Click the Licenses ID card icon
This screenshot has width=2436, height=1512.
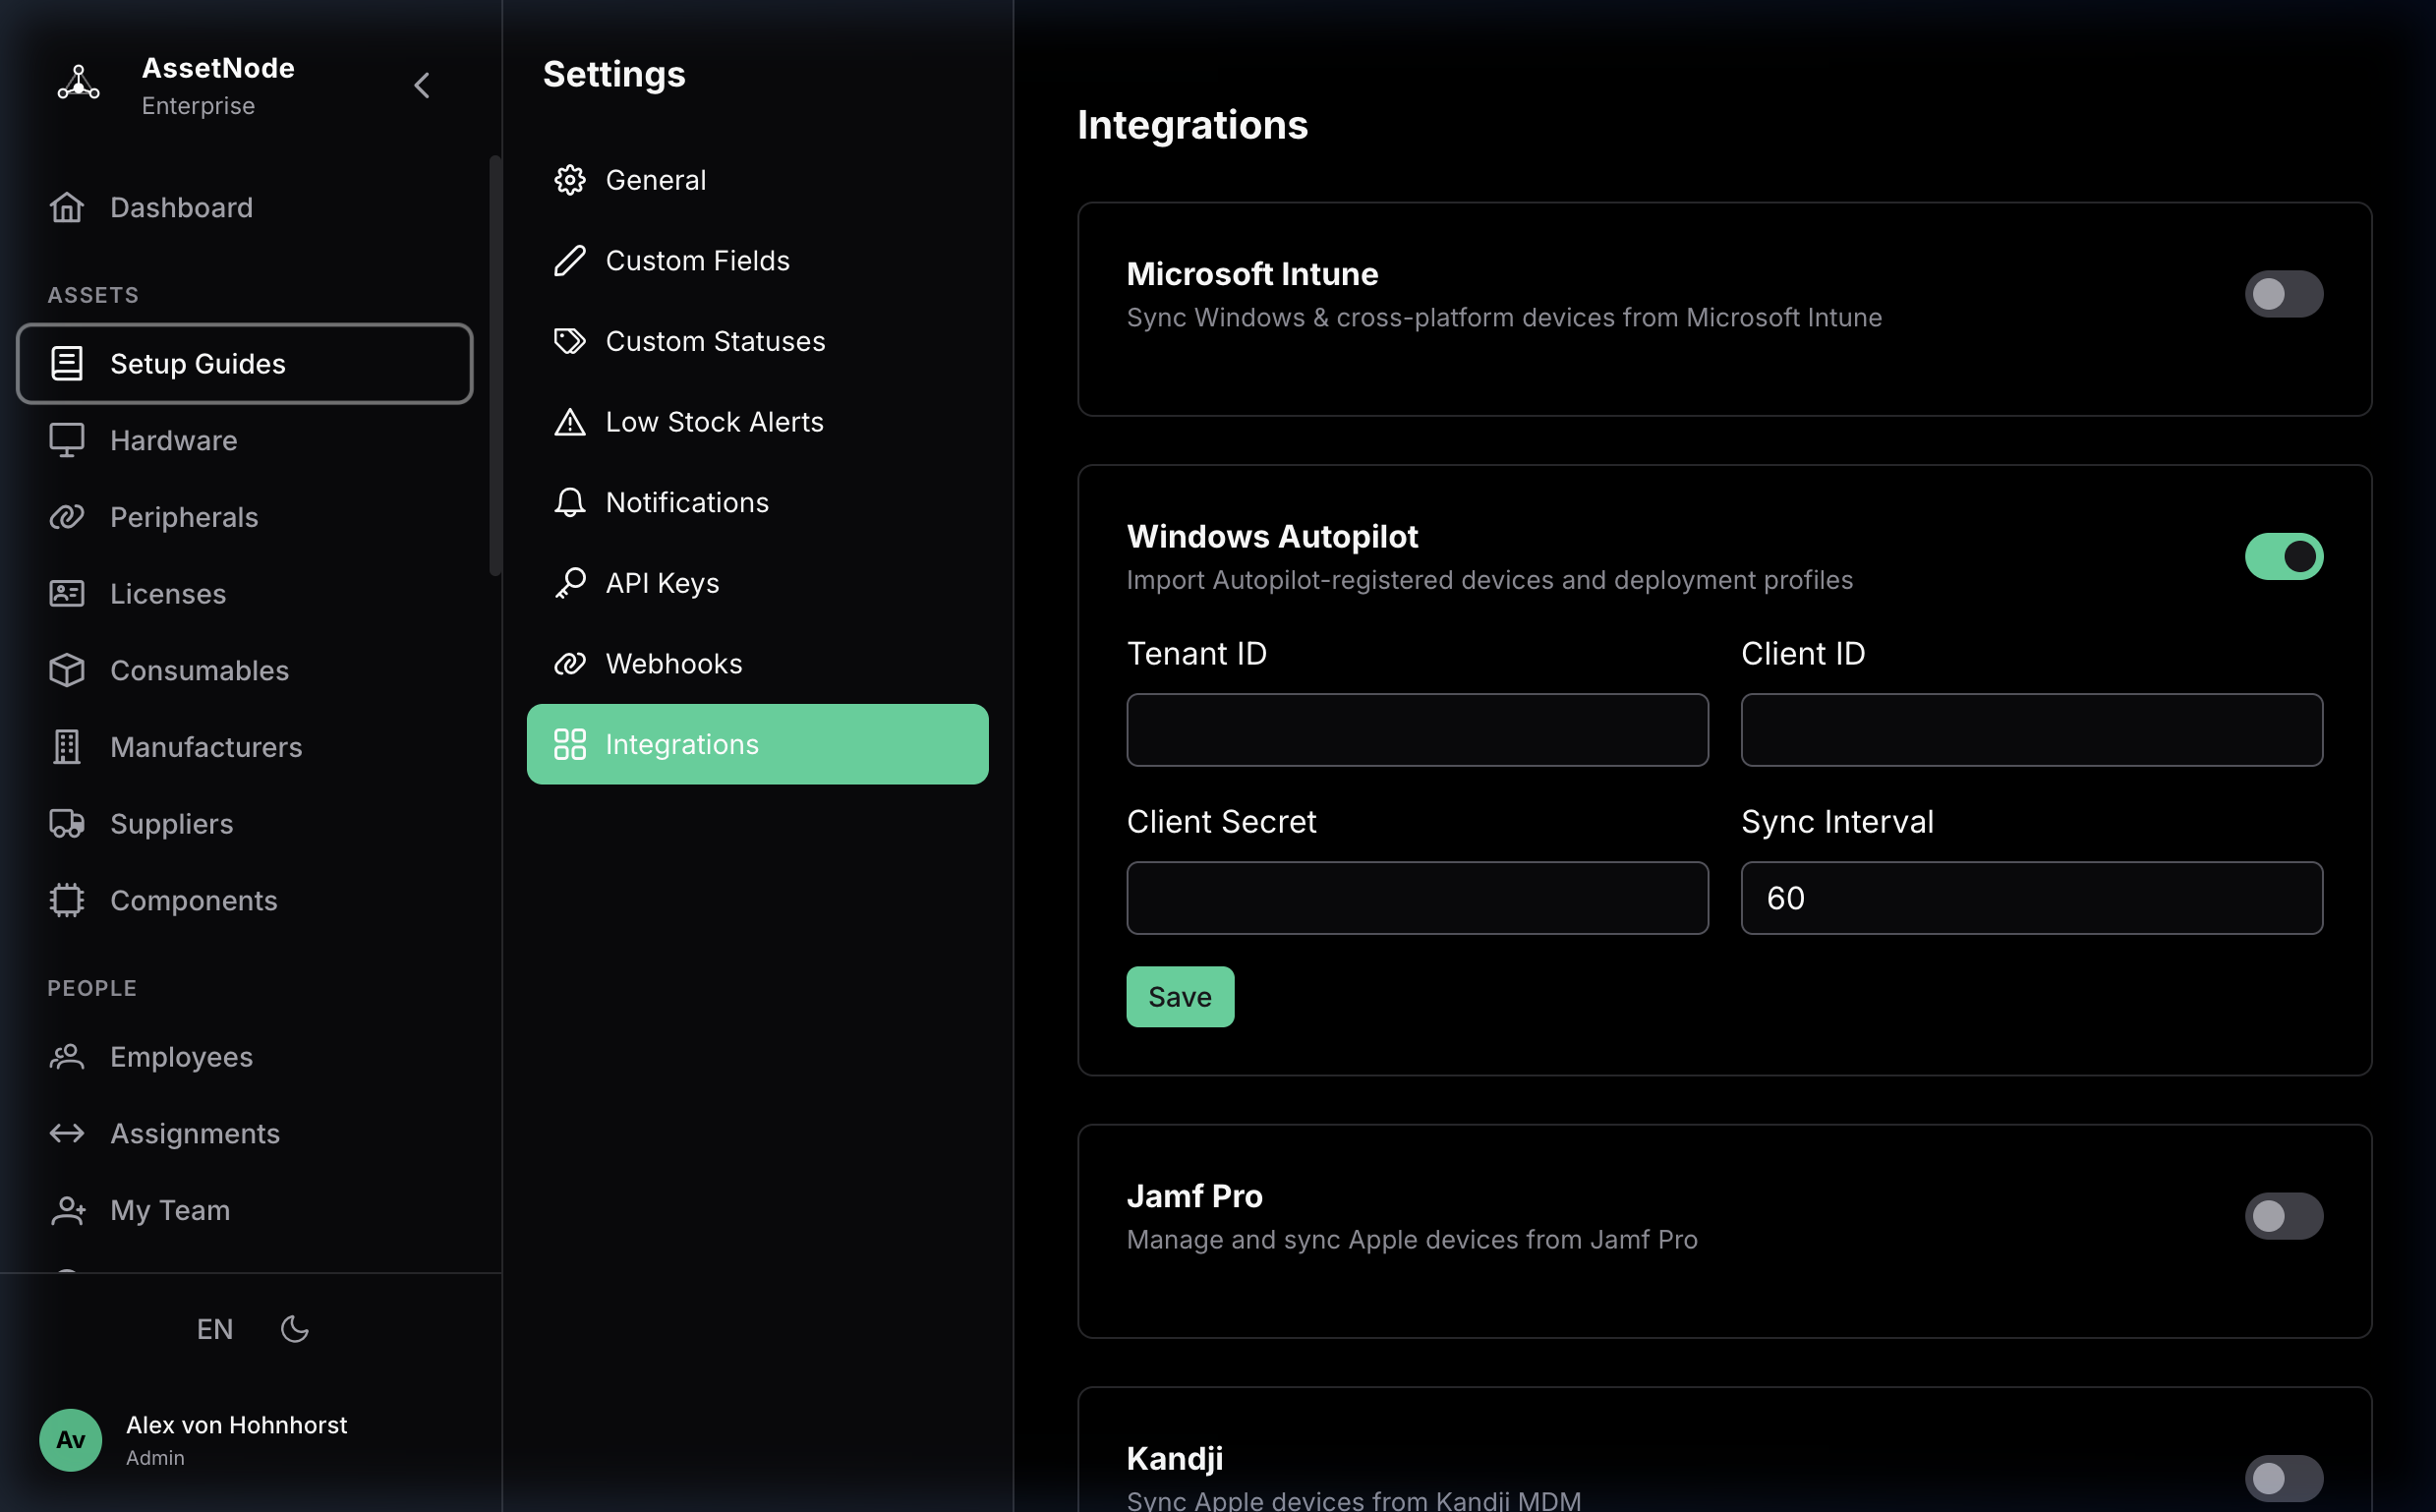pyautogui.click(x=67, y=593)
